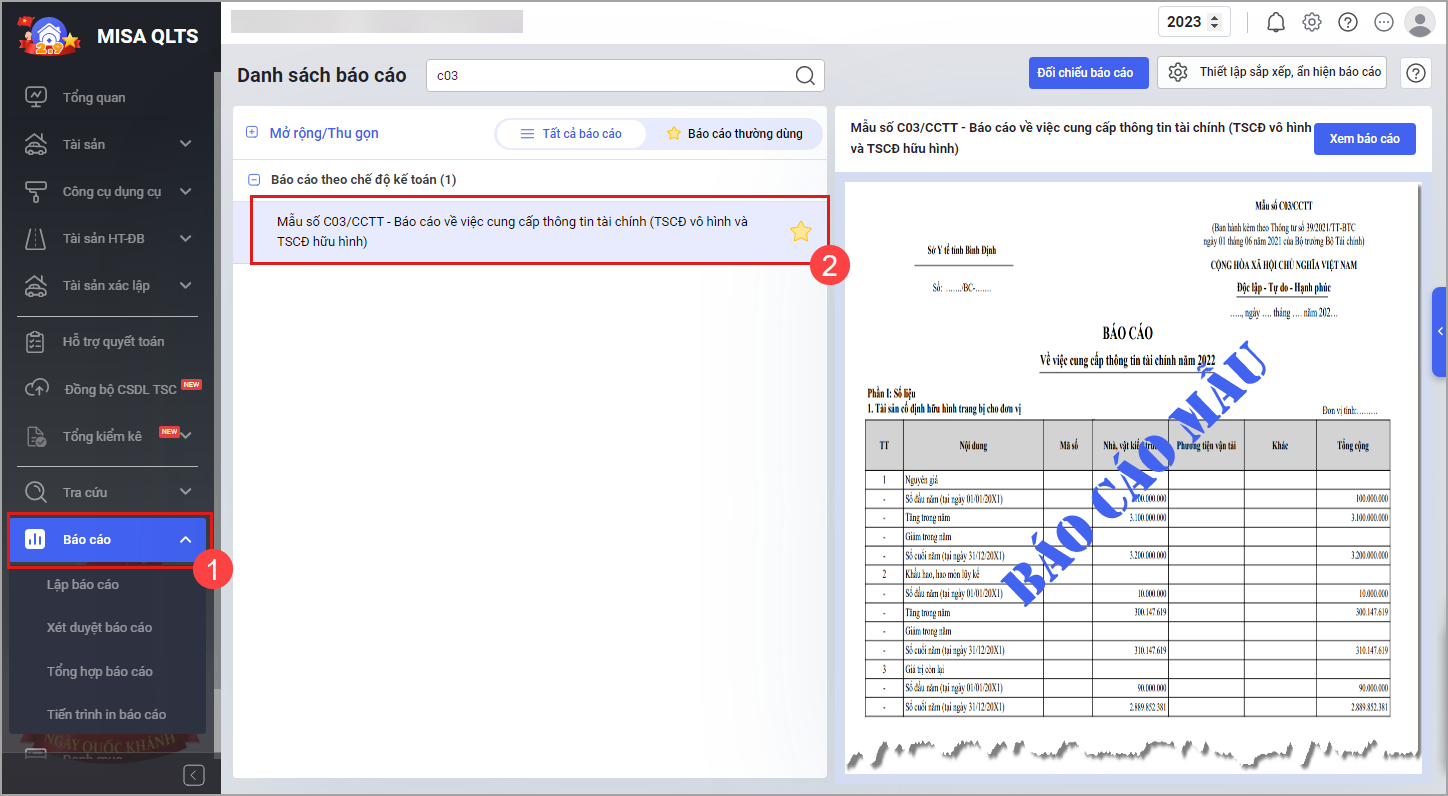Open Lập báo cáo submenu item
This screenshot has width=1448, height=796.
[x=83, y=584]
